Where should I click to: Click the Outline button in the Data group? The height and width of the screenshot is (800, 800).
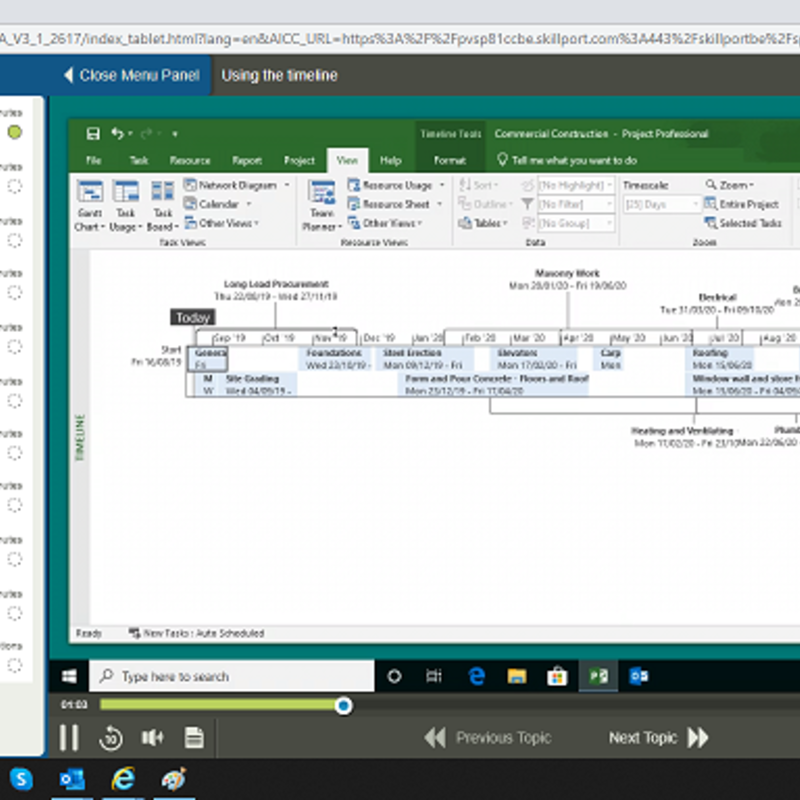(x=485, y=204)
